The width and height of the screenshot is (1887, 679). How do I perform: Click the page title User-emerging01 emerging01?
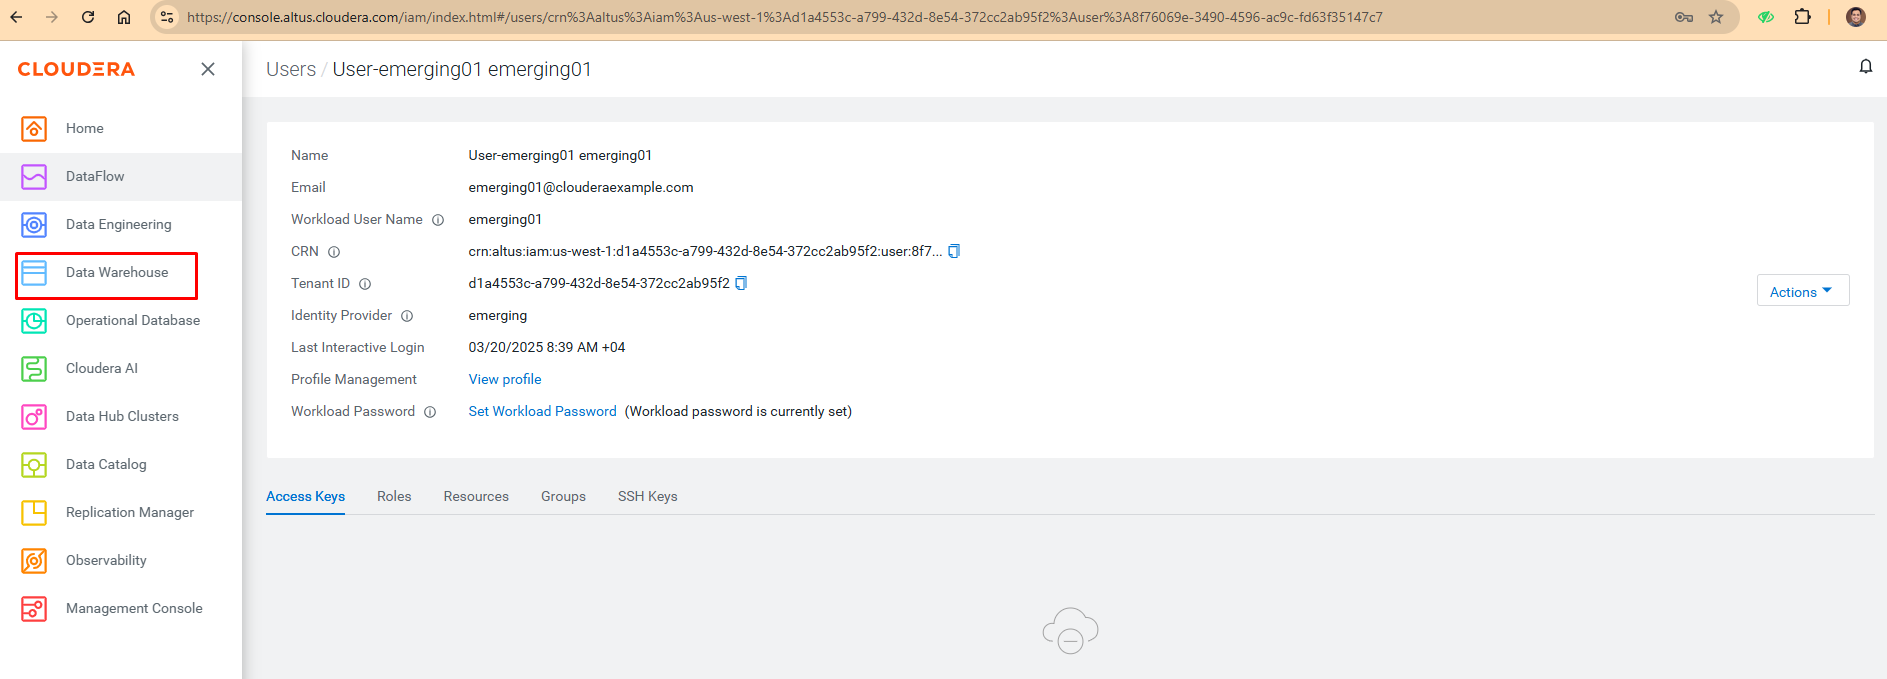pyautogui.click(x=462, y=69)
